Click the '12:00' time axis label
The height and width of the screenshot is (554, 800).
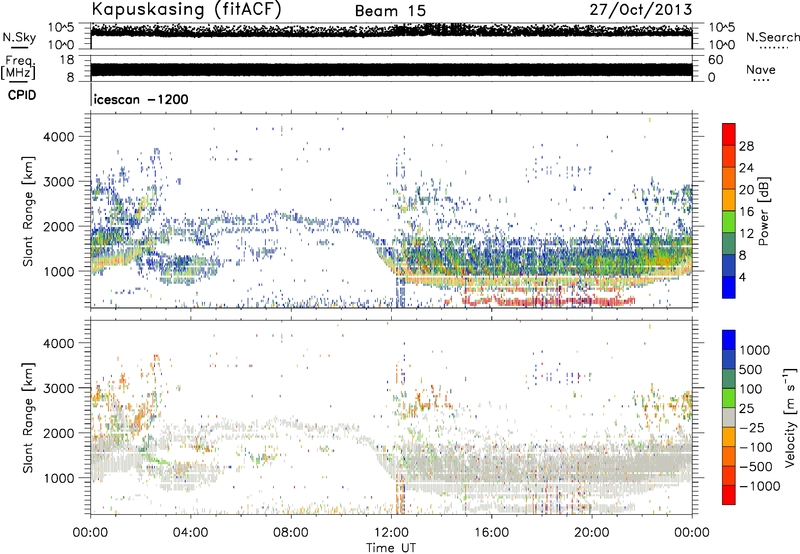click(x=391, y=533)
